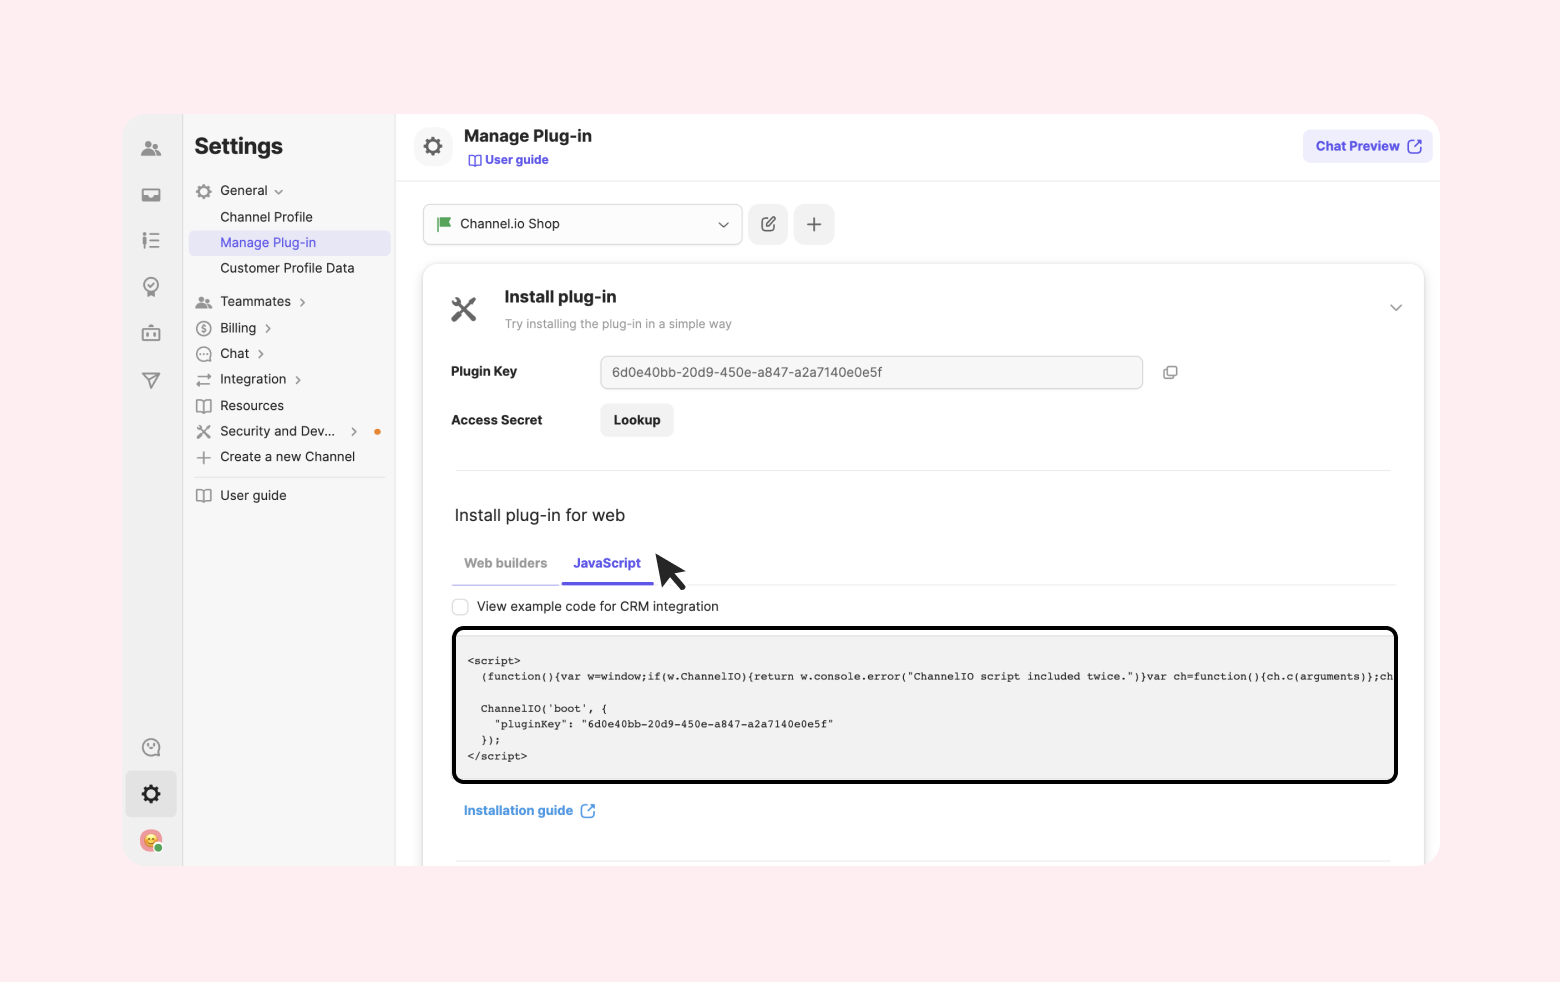Click the Plugin Key input field
Image resolution: width=1560 pixels, height=982 pixels.
click(x=872, y=372)
